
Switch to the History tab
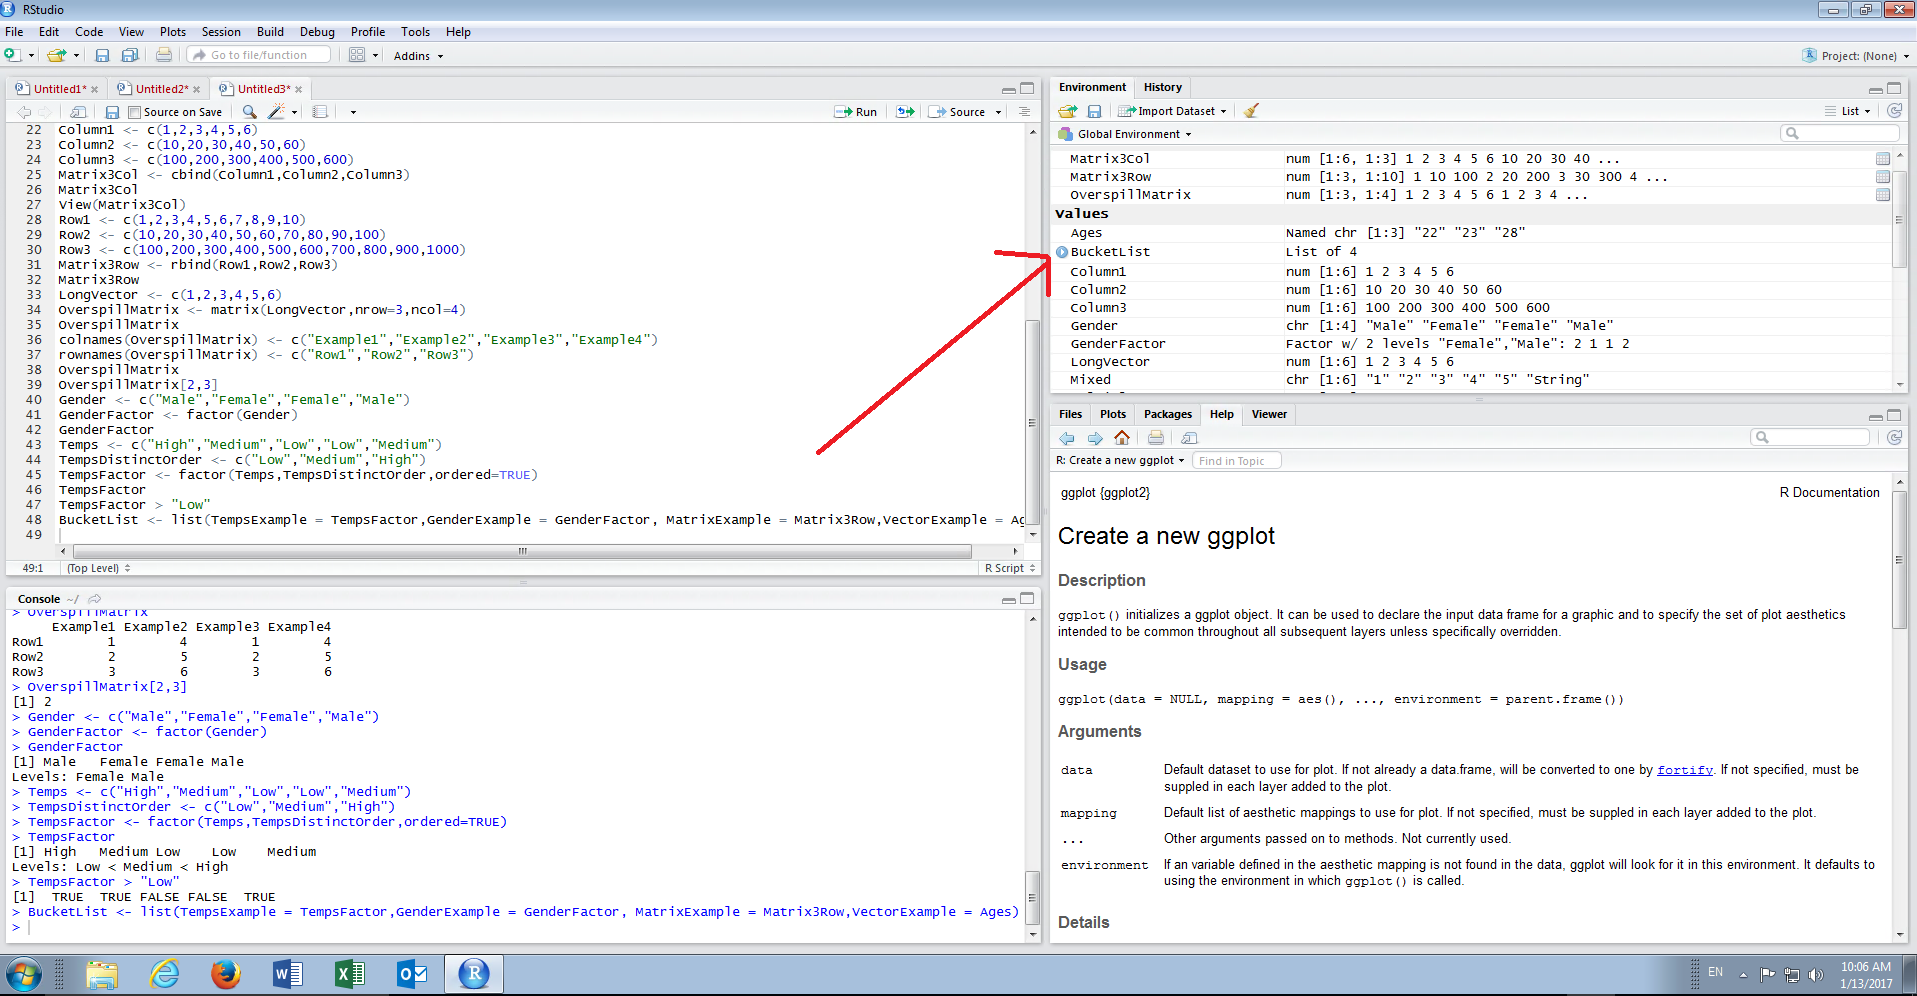click(1162, 87)
